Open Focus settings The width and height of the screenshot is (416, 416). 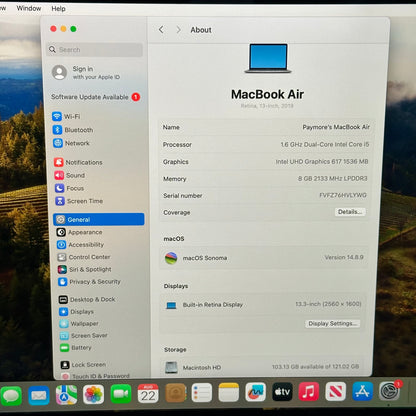pos(69,188)
